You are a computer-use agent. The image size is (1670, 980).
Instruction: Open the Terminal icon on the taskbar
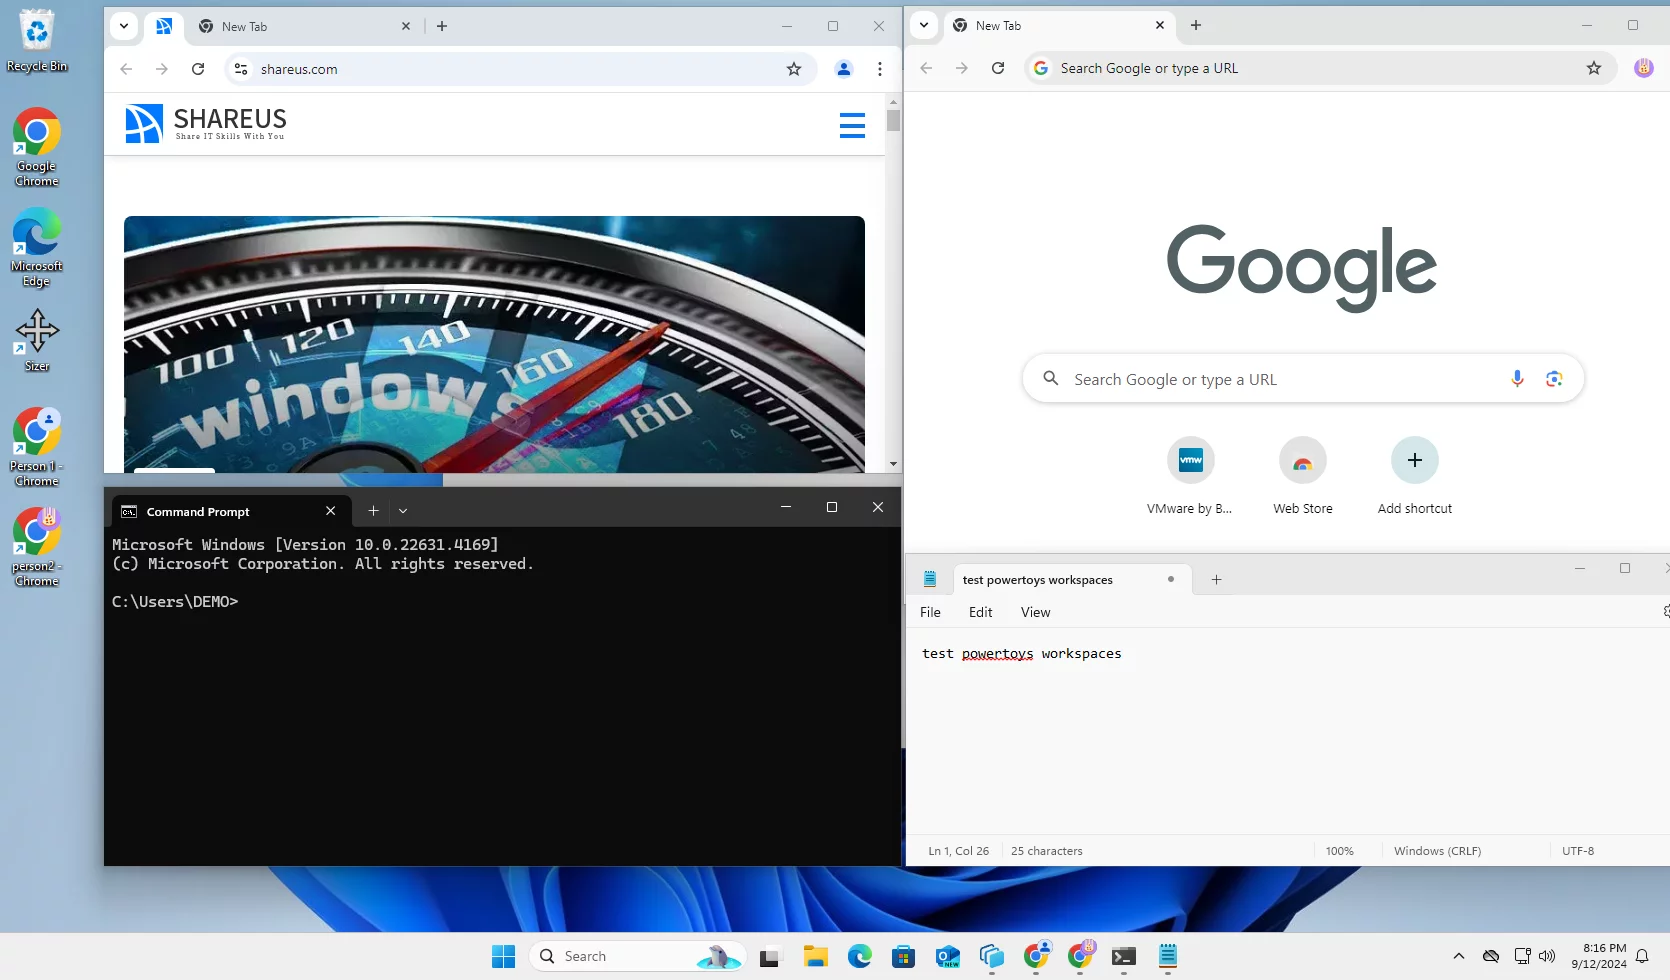tap(1123, 957)
